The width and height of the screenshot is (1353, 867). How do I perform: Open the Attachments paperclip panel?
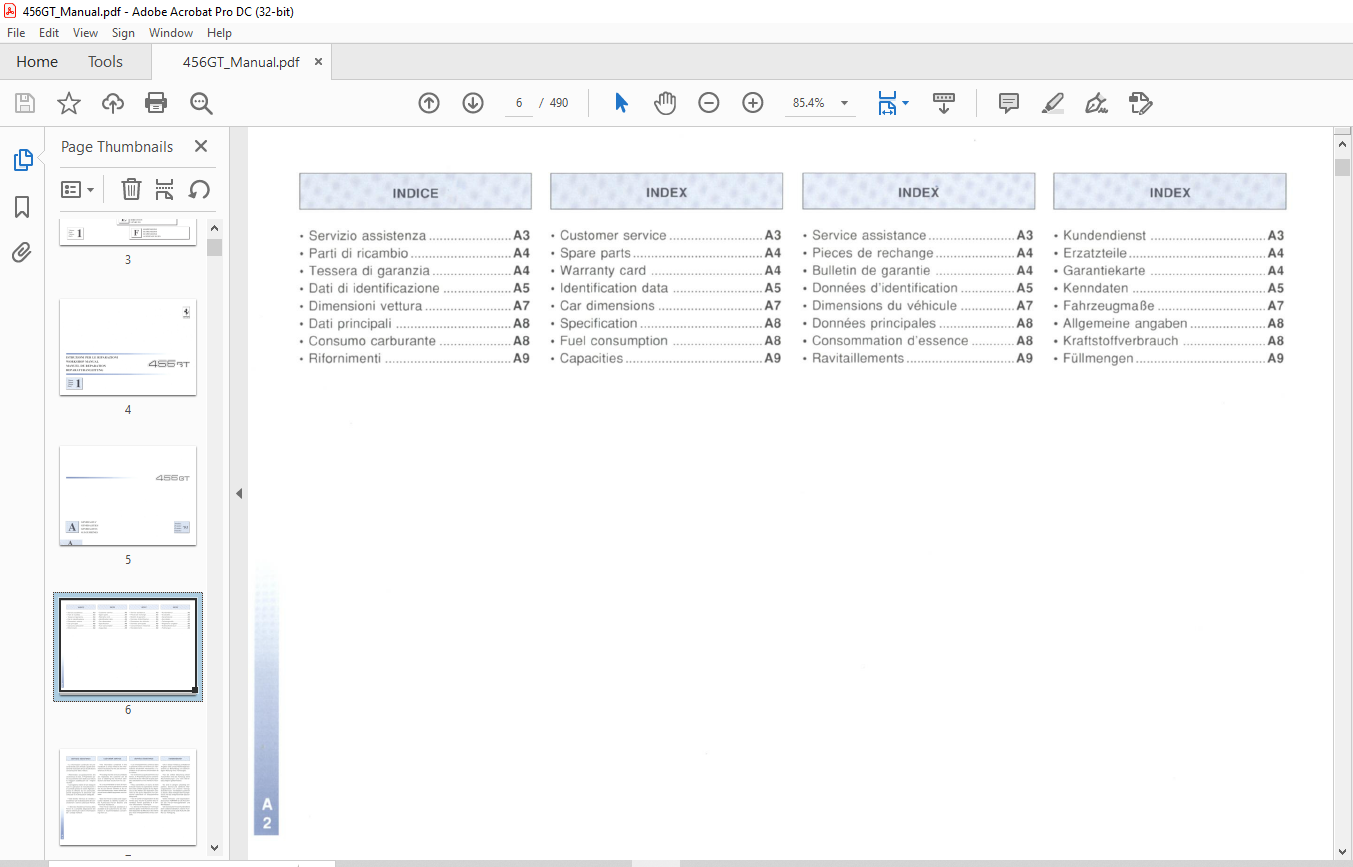point(22,253)
